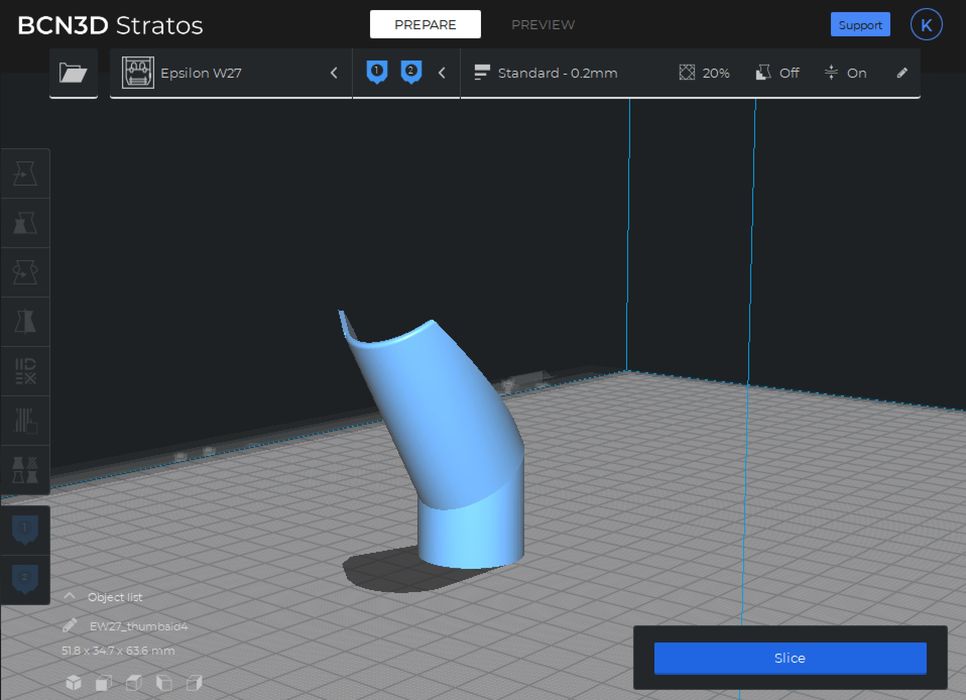The image size is (966, 700).
Task: Click the Support button in header
Action: pos(860,25)
